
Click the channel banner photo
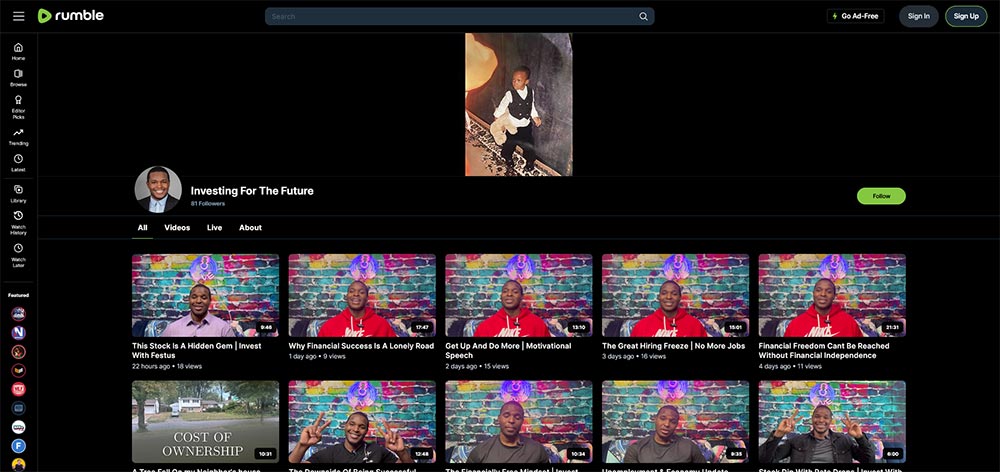click(518, 105)
